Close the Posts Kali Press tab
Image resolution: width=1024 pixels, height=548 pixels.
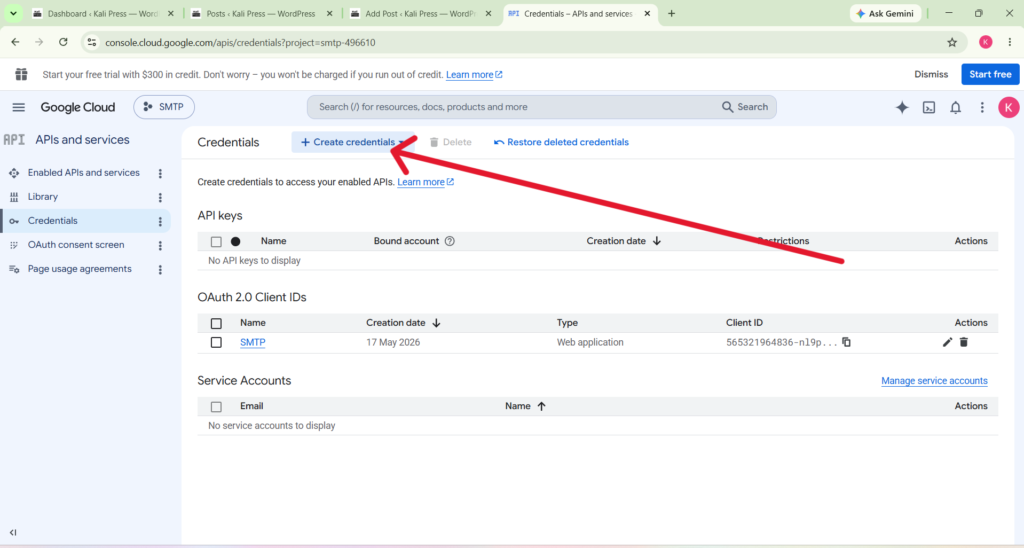point(329,13)
